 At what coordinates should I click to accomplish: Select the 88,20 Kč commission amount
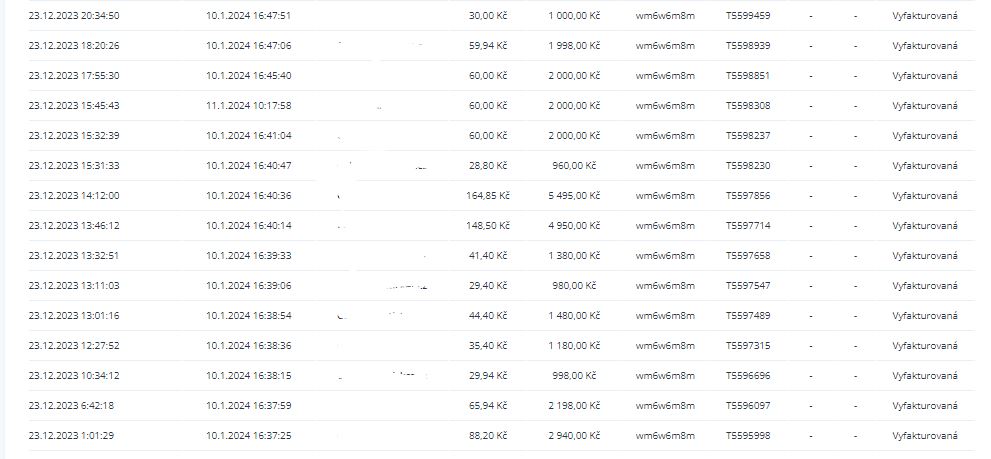[489, 436]
